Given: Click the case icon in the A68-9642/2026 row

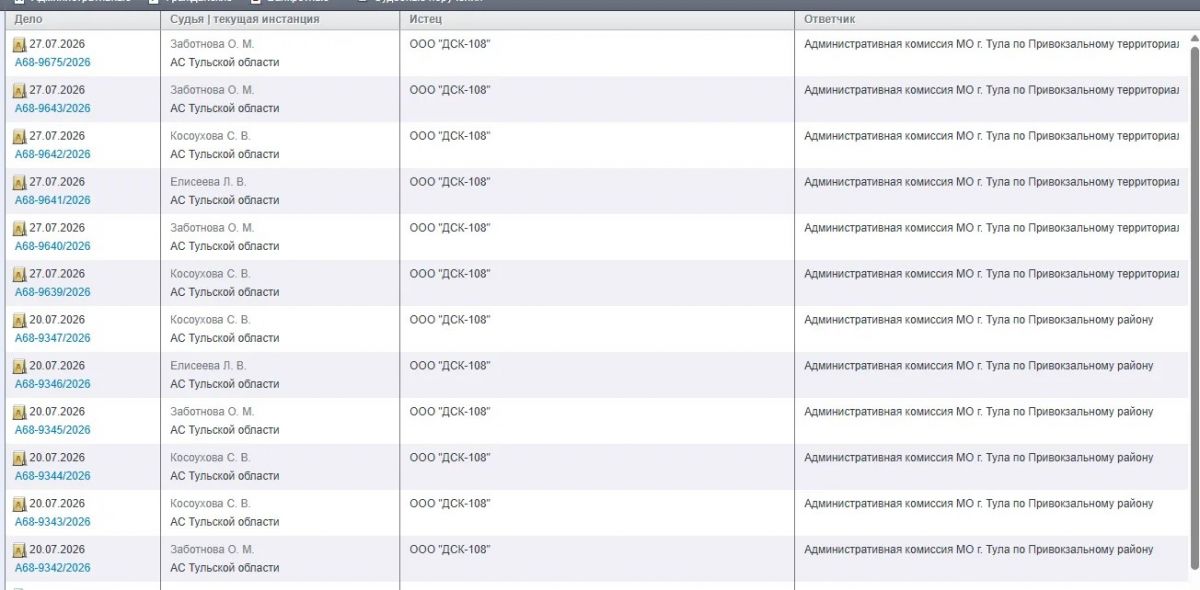Looking at the screenshot, I should (x=19, y=137).
